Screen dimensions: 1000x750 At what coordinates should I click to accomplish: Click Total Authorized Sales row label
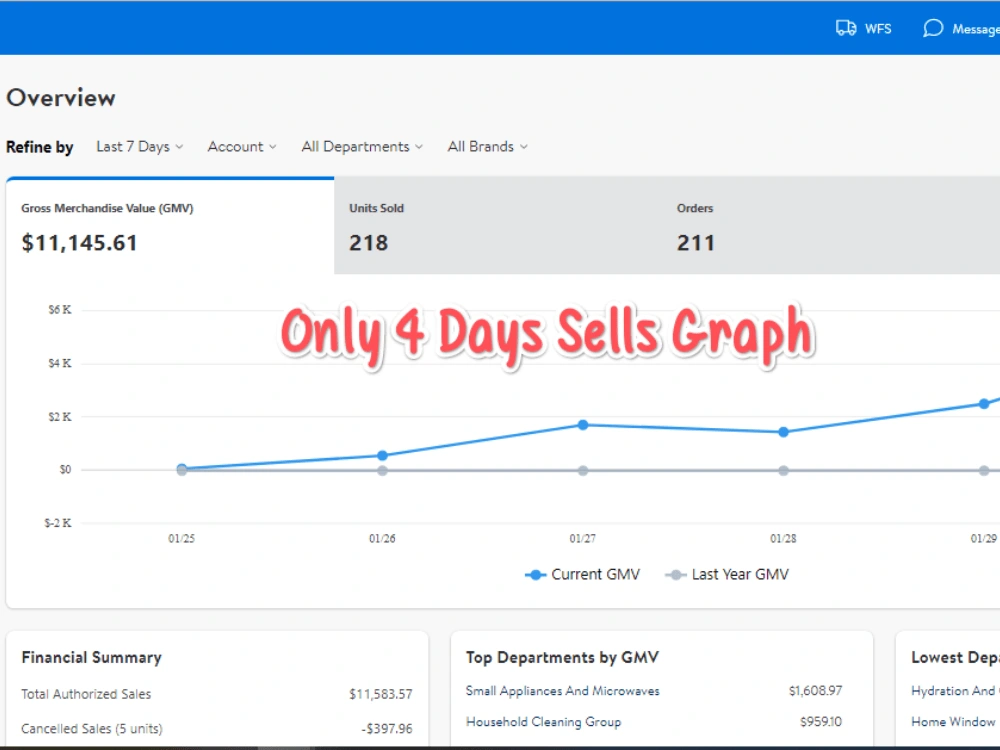point(86,694)
